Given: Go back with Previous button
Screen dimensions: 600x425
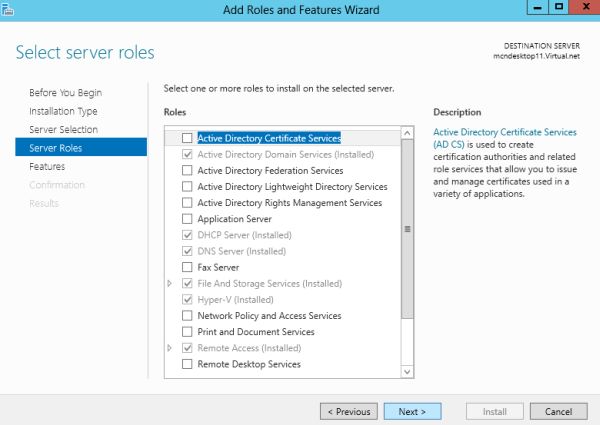Looking at the screenshot, I should tap(348, 411).
